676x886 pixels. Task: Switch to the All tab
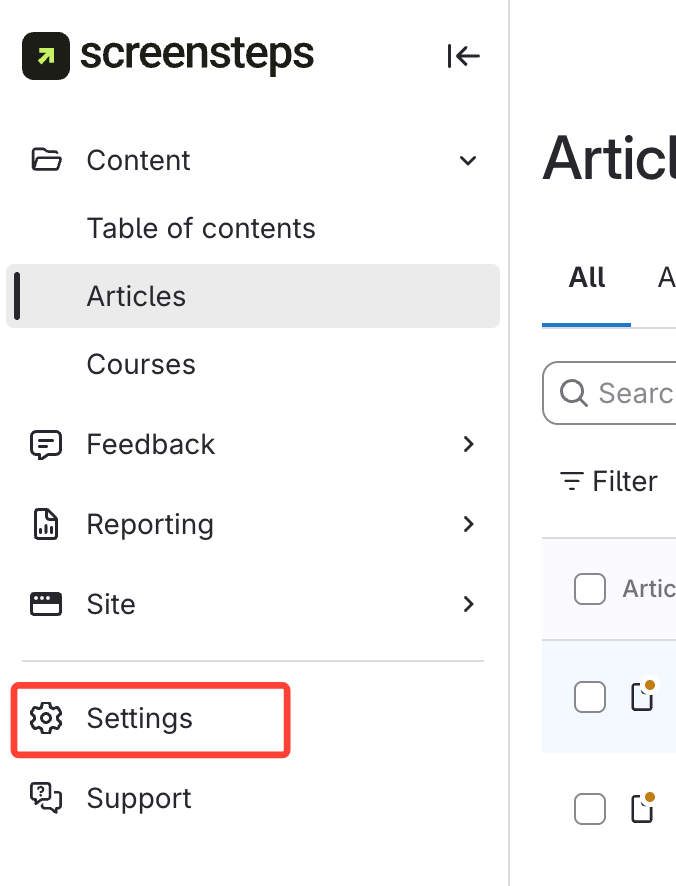[587, 277]
